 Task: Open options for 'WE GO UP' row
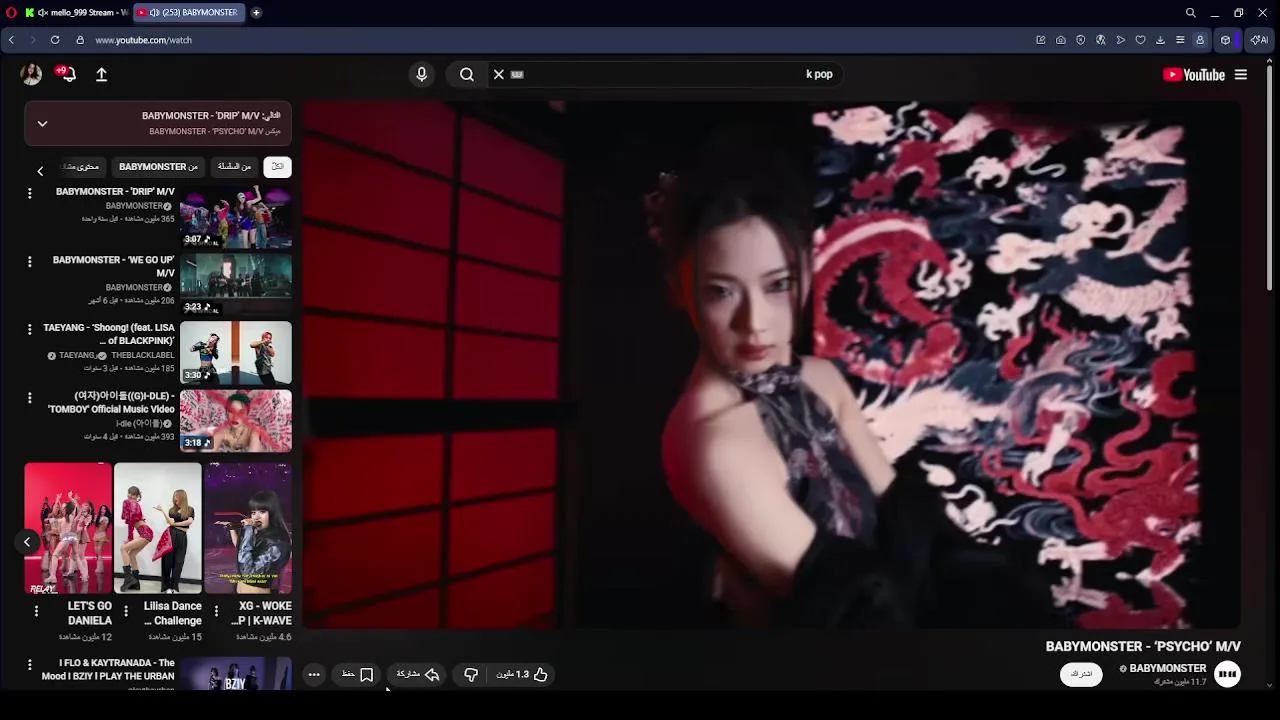[x=29, y=261]
